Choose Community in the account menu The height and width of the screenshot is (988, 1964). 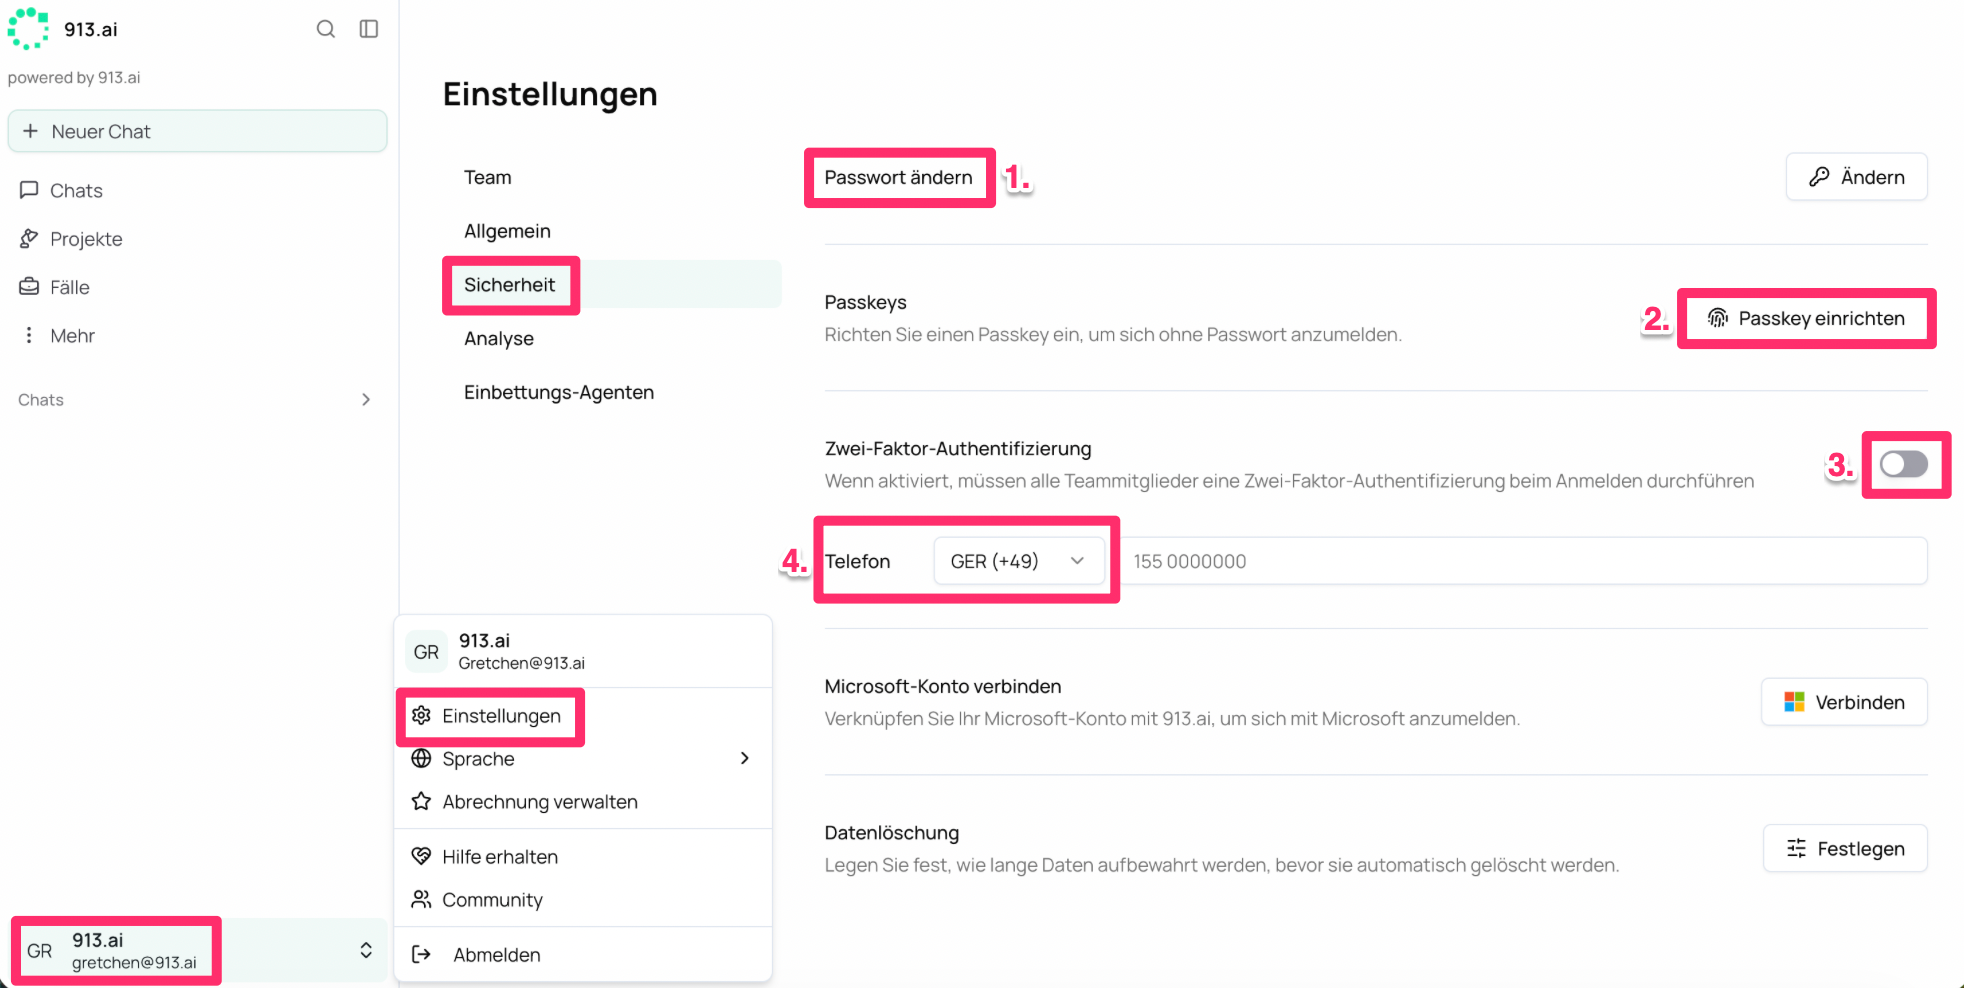pyautogui.click(x=583, y=900)
